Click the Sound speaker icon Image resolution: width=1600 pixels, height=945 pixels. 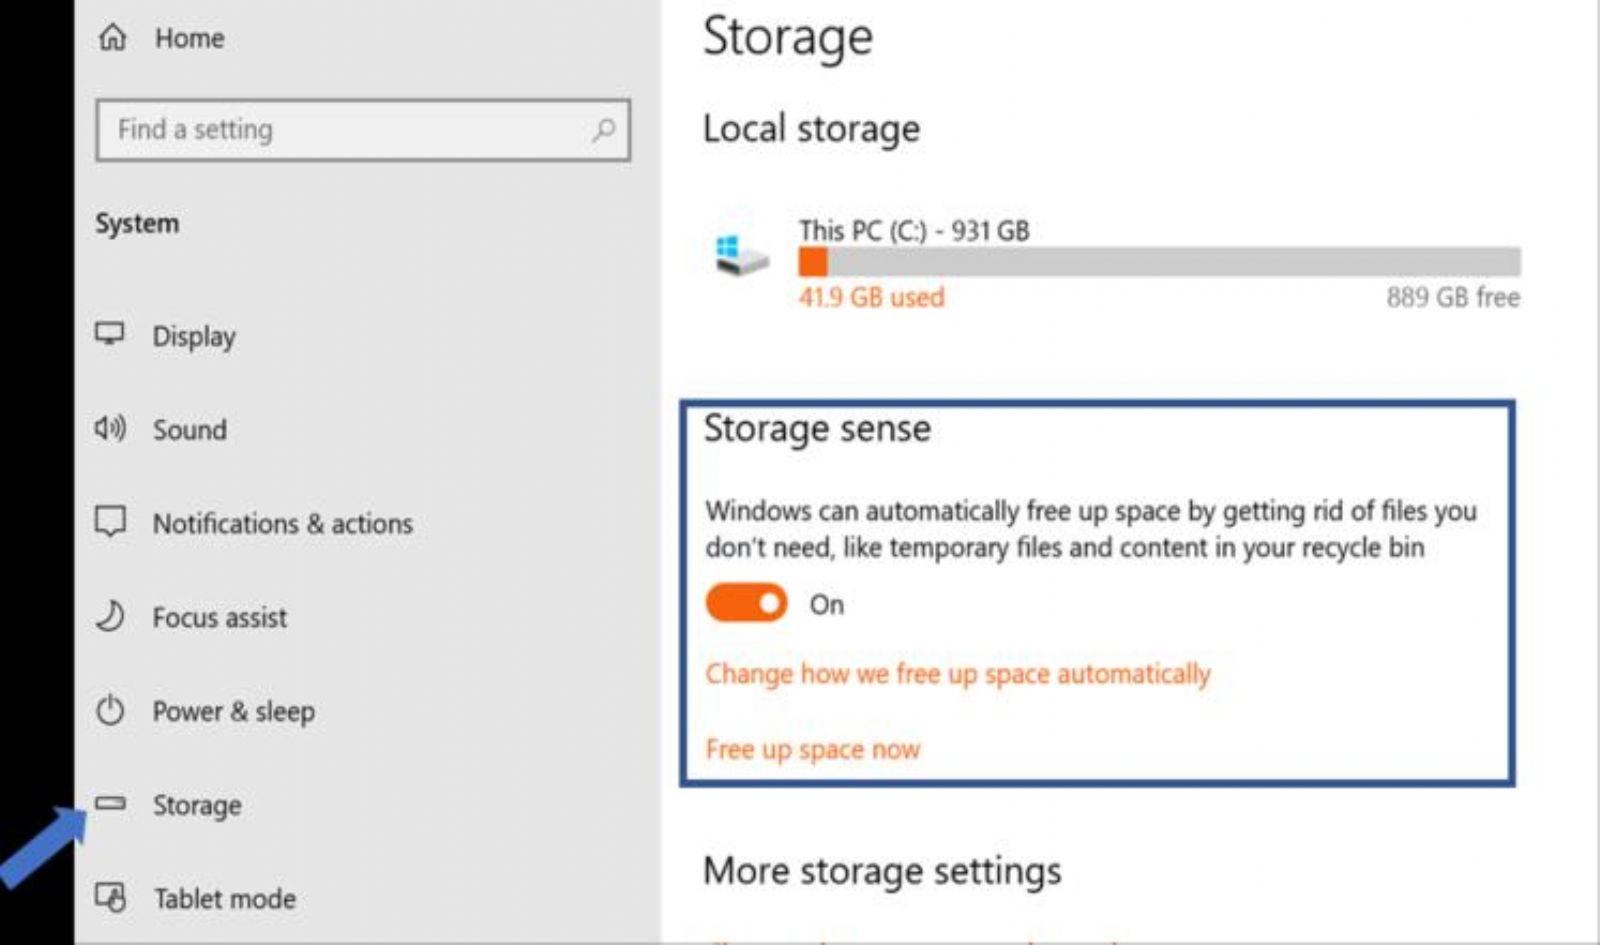tap(110, 429)
